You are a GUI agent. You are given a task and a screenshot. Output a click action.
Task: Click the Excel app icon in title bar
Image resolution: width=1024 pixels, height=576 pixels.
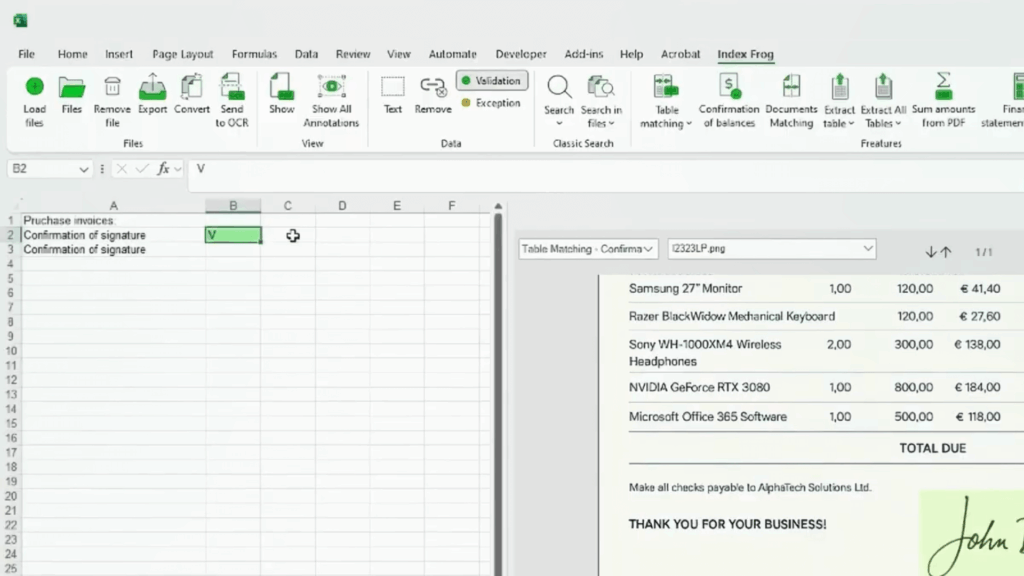[20, 21]
